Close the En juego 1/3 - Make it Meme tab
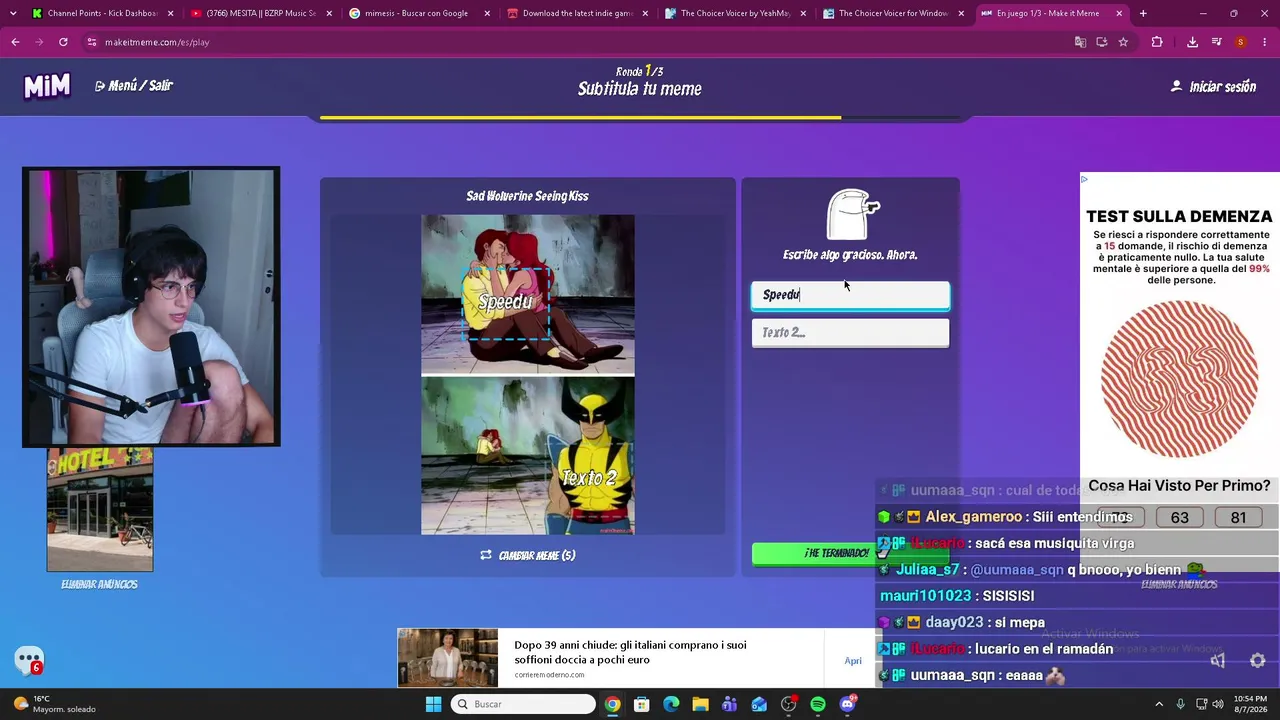 click(x=1119, y=14)
